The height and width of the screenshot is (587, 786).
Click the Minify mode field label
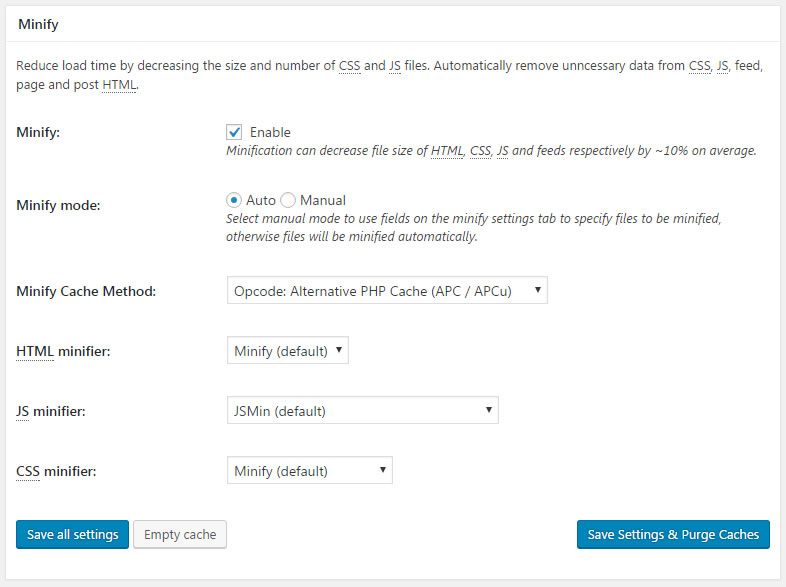(x=58, y=206)
